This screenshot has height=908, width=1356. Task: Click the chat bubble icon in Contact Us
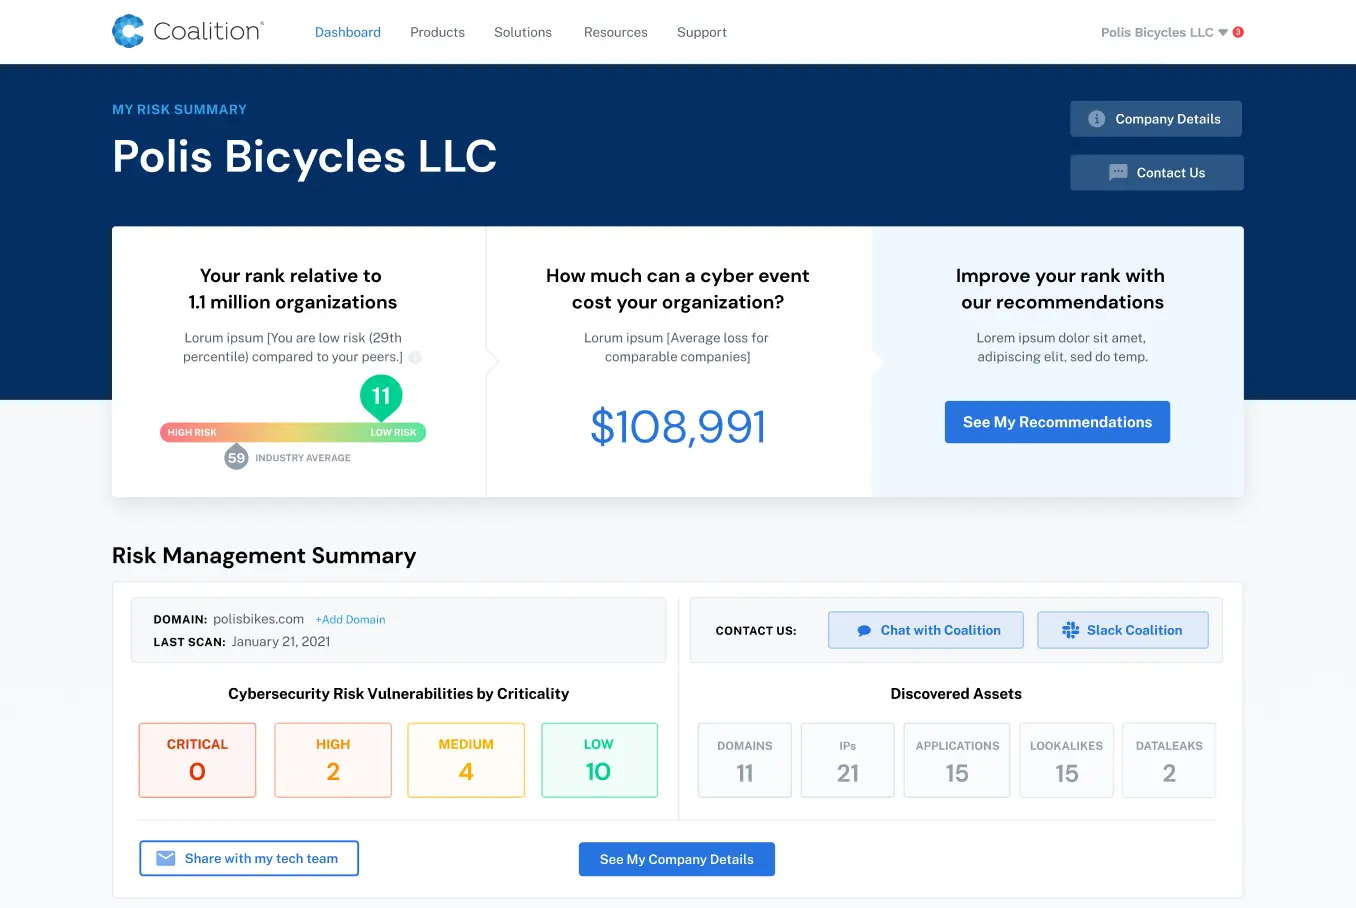1118,173
